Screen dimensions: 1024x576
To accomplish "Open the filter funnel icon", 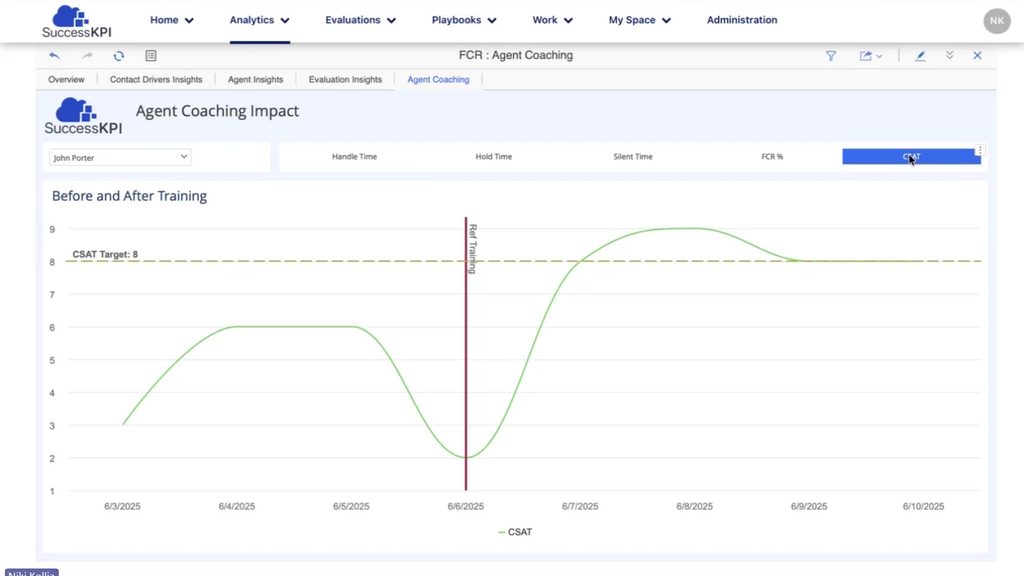I will 831,56.
